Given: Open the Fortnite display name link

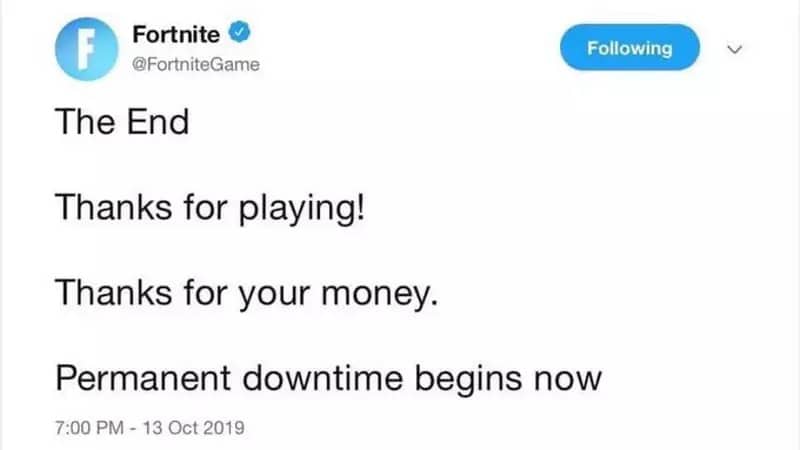Looking at the screenshot, I should [176, 36].
